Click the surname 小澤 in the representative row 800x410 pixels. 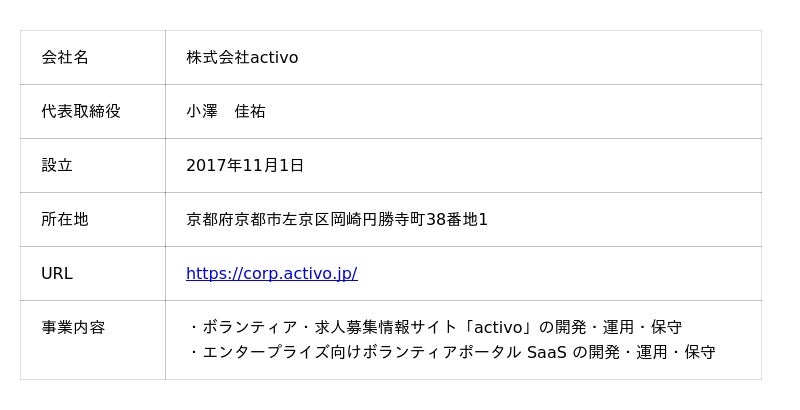click(202, 111)
